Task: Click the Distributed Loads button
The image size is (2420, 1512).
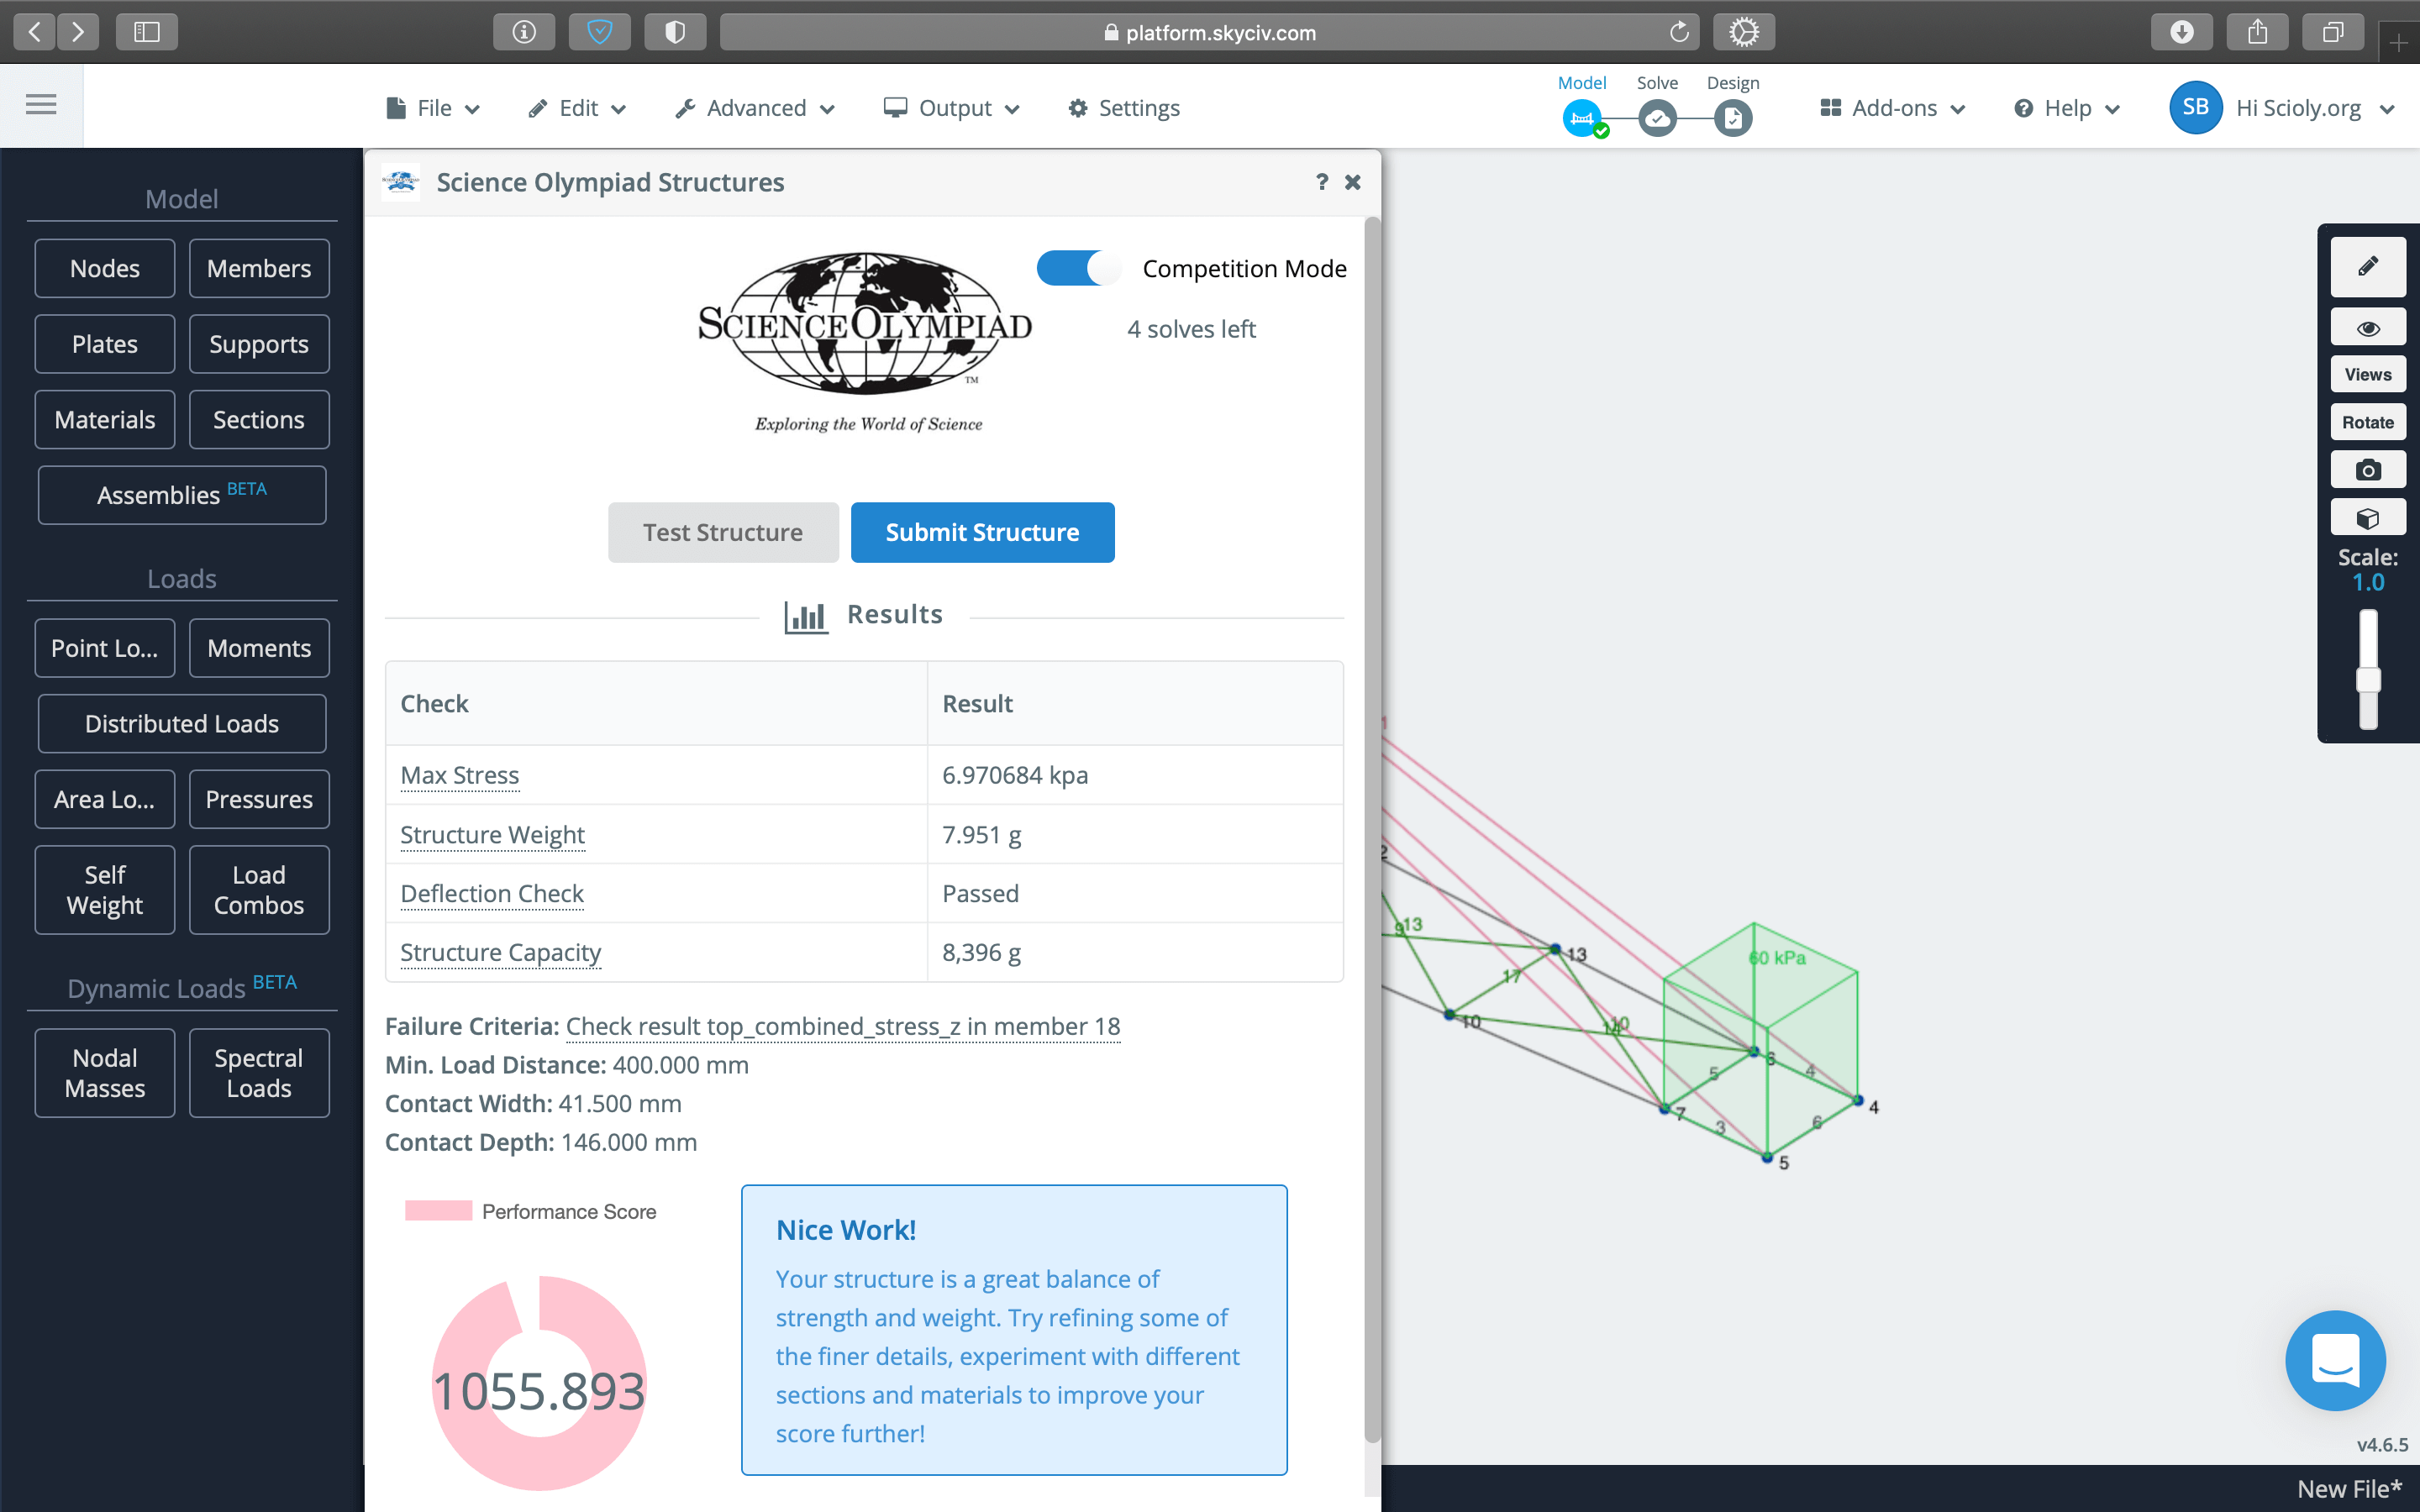Action: pyautogui.click(x=182, y=723)
